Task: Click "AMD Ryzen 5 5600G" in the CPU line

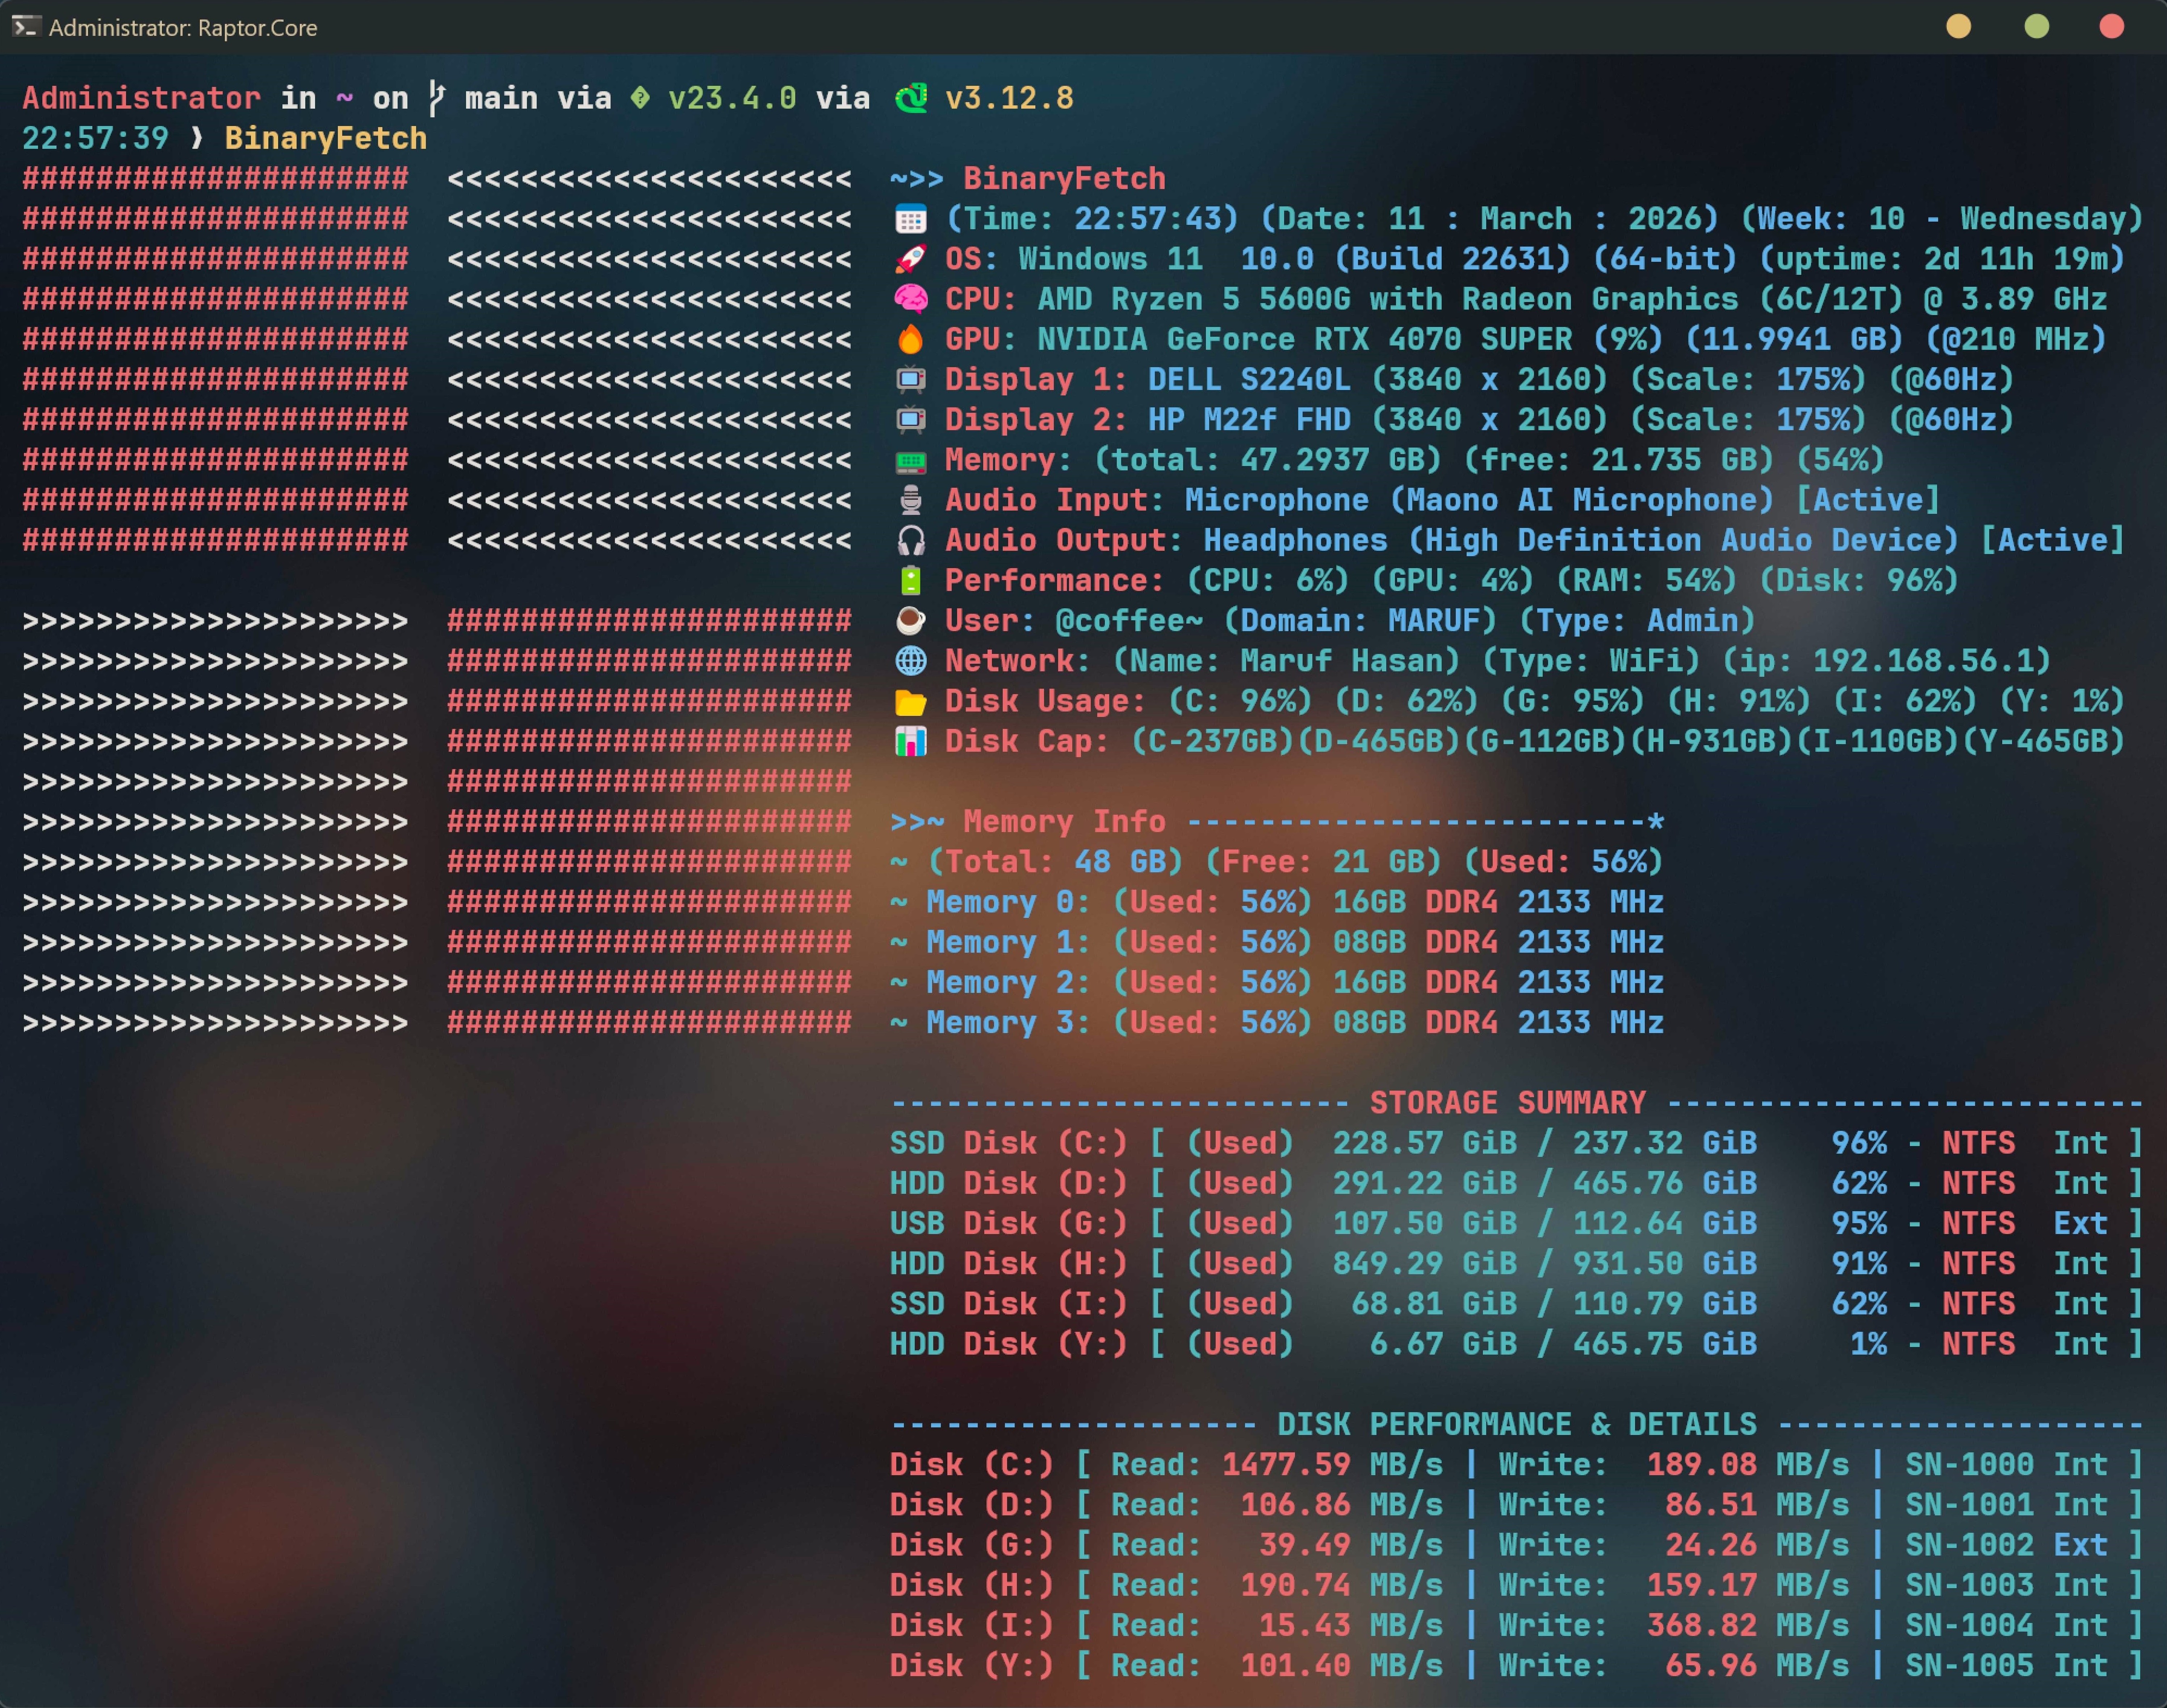Action: (x=1194, y=299)
